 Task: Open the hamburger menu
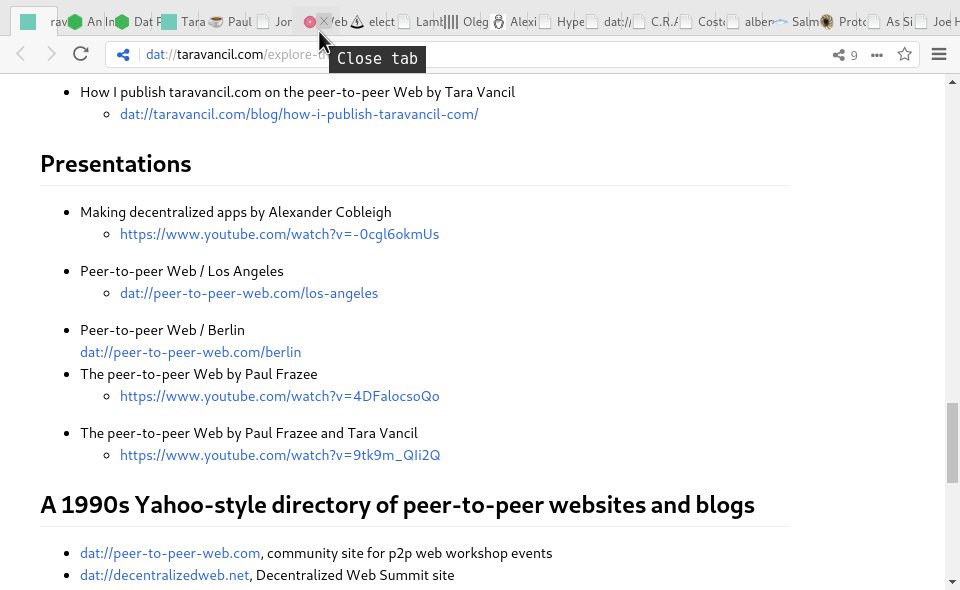(x=938, y=55)
